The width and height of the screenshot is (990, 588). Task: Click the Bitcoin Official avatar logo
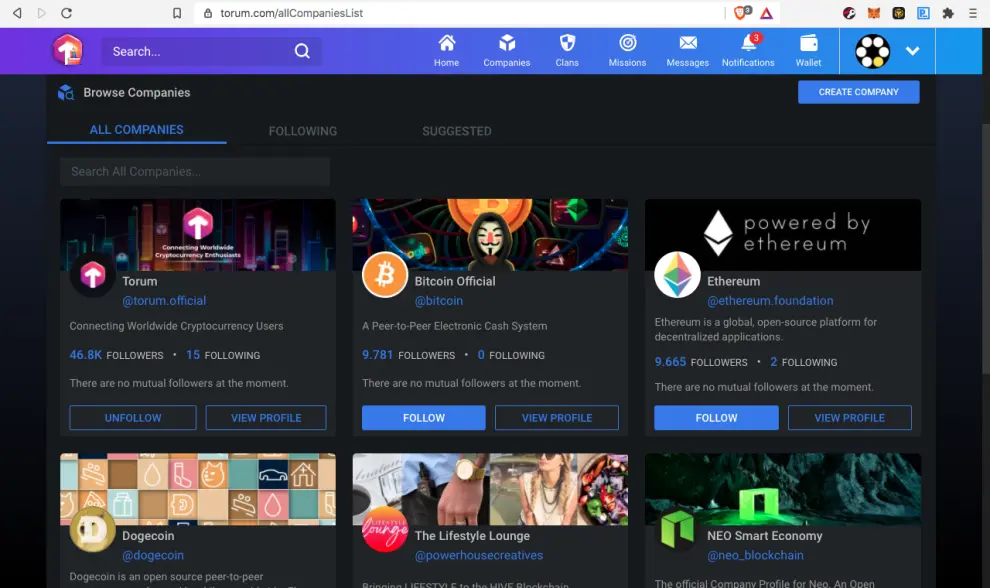click(x=385, y=275)
